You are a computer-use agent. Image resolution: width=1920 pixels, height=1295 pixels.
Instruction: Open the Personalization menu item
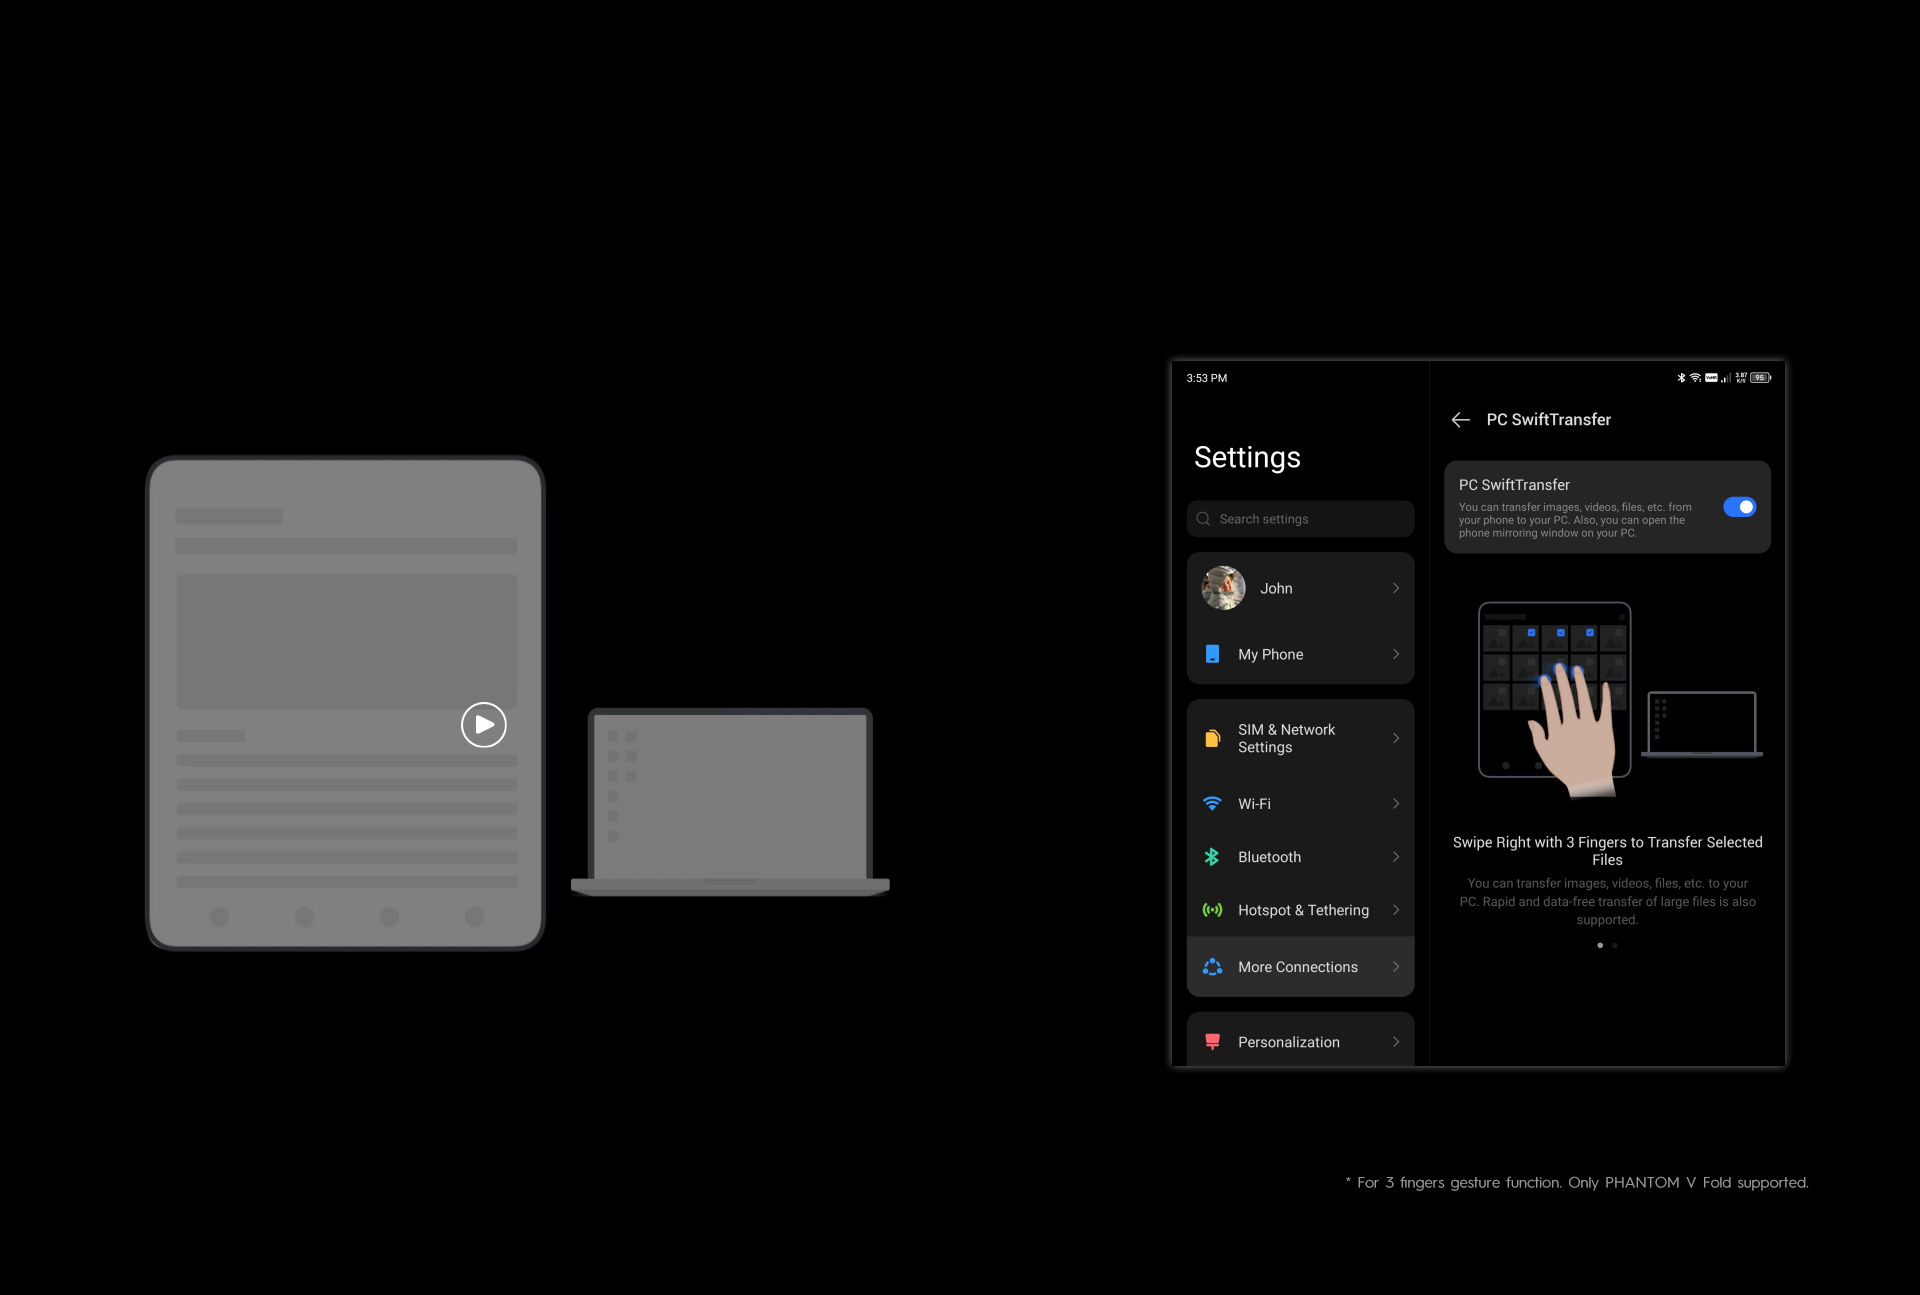click(1289, 1042)
